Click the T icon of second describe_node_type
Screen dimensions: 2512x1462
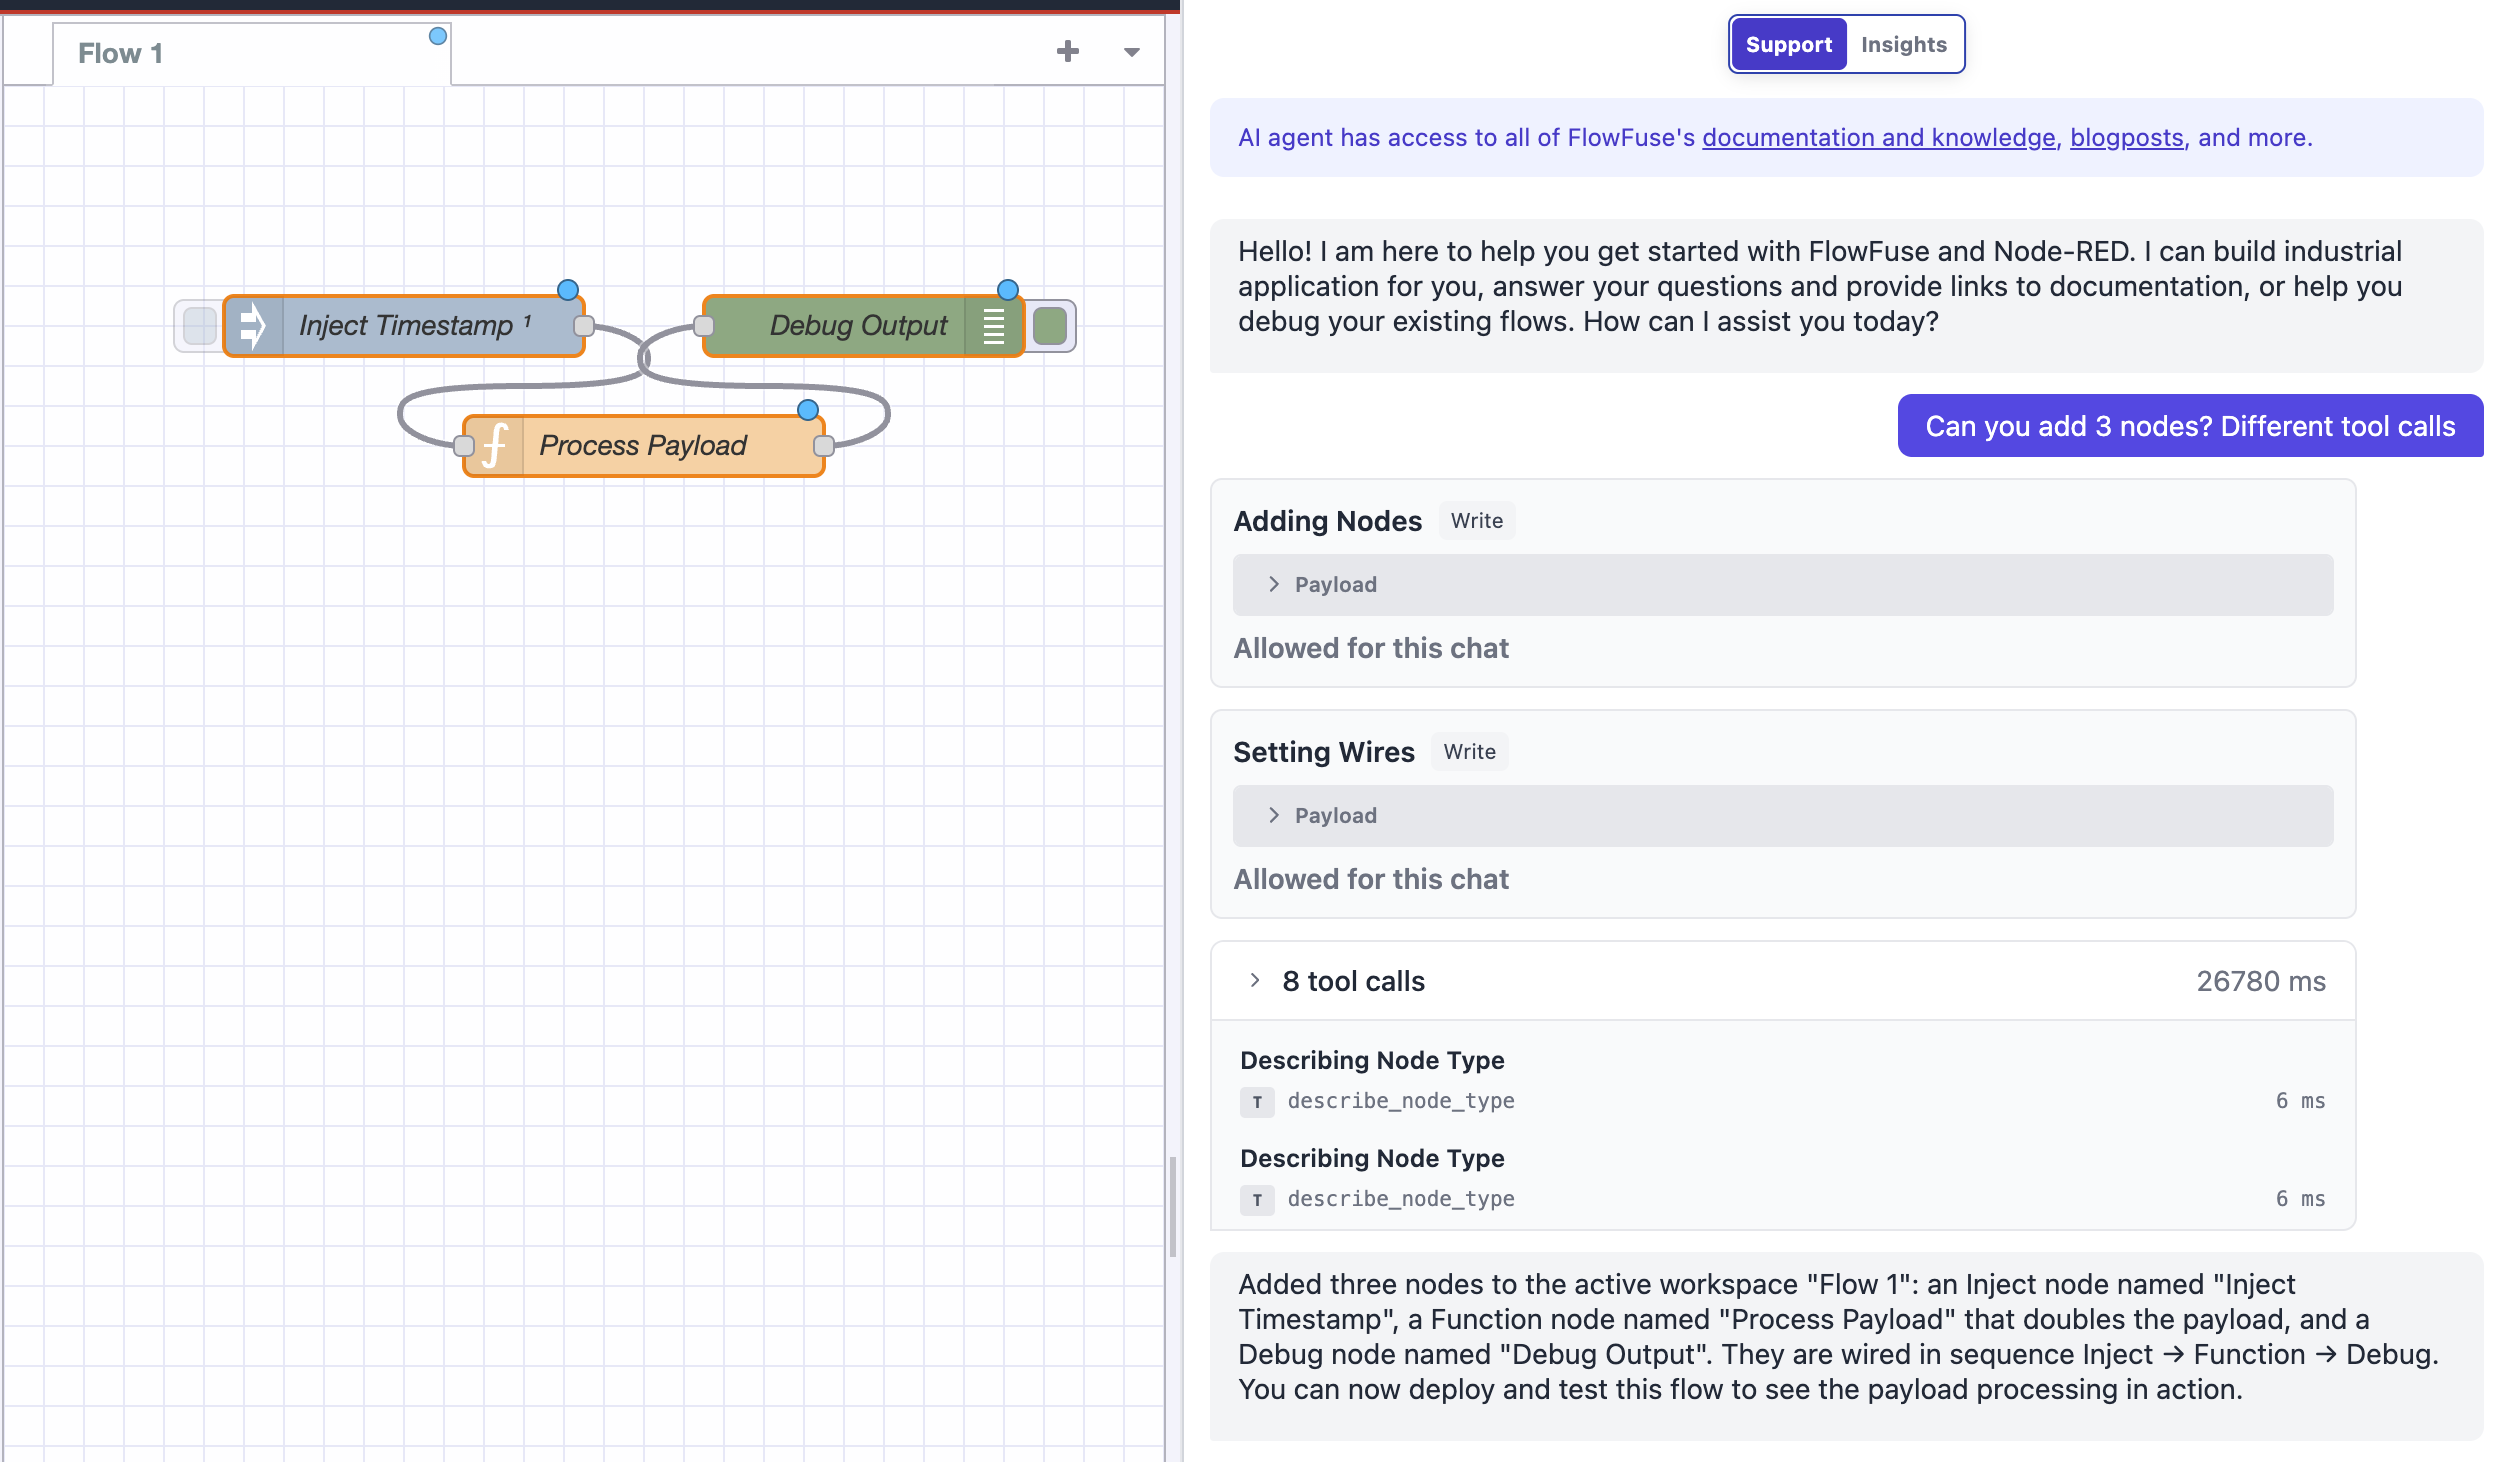click(x=1257, y=1200)
